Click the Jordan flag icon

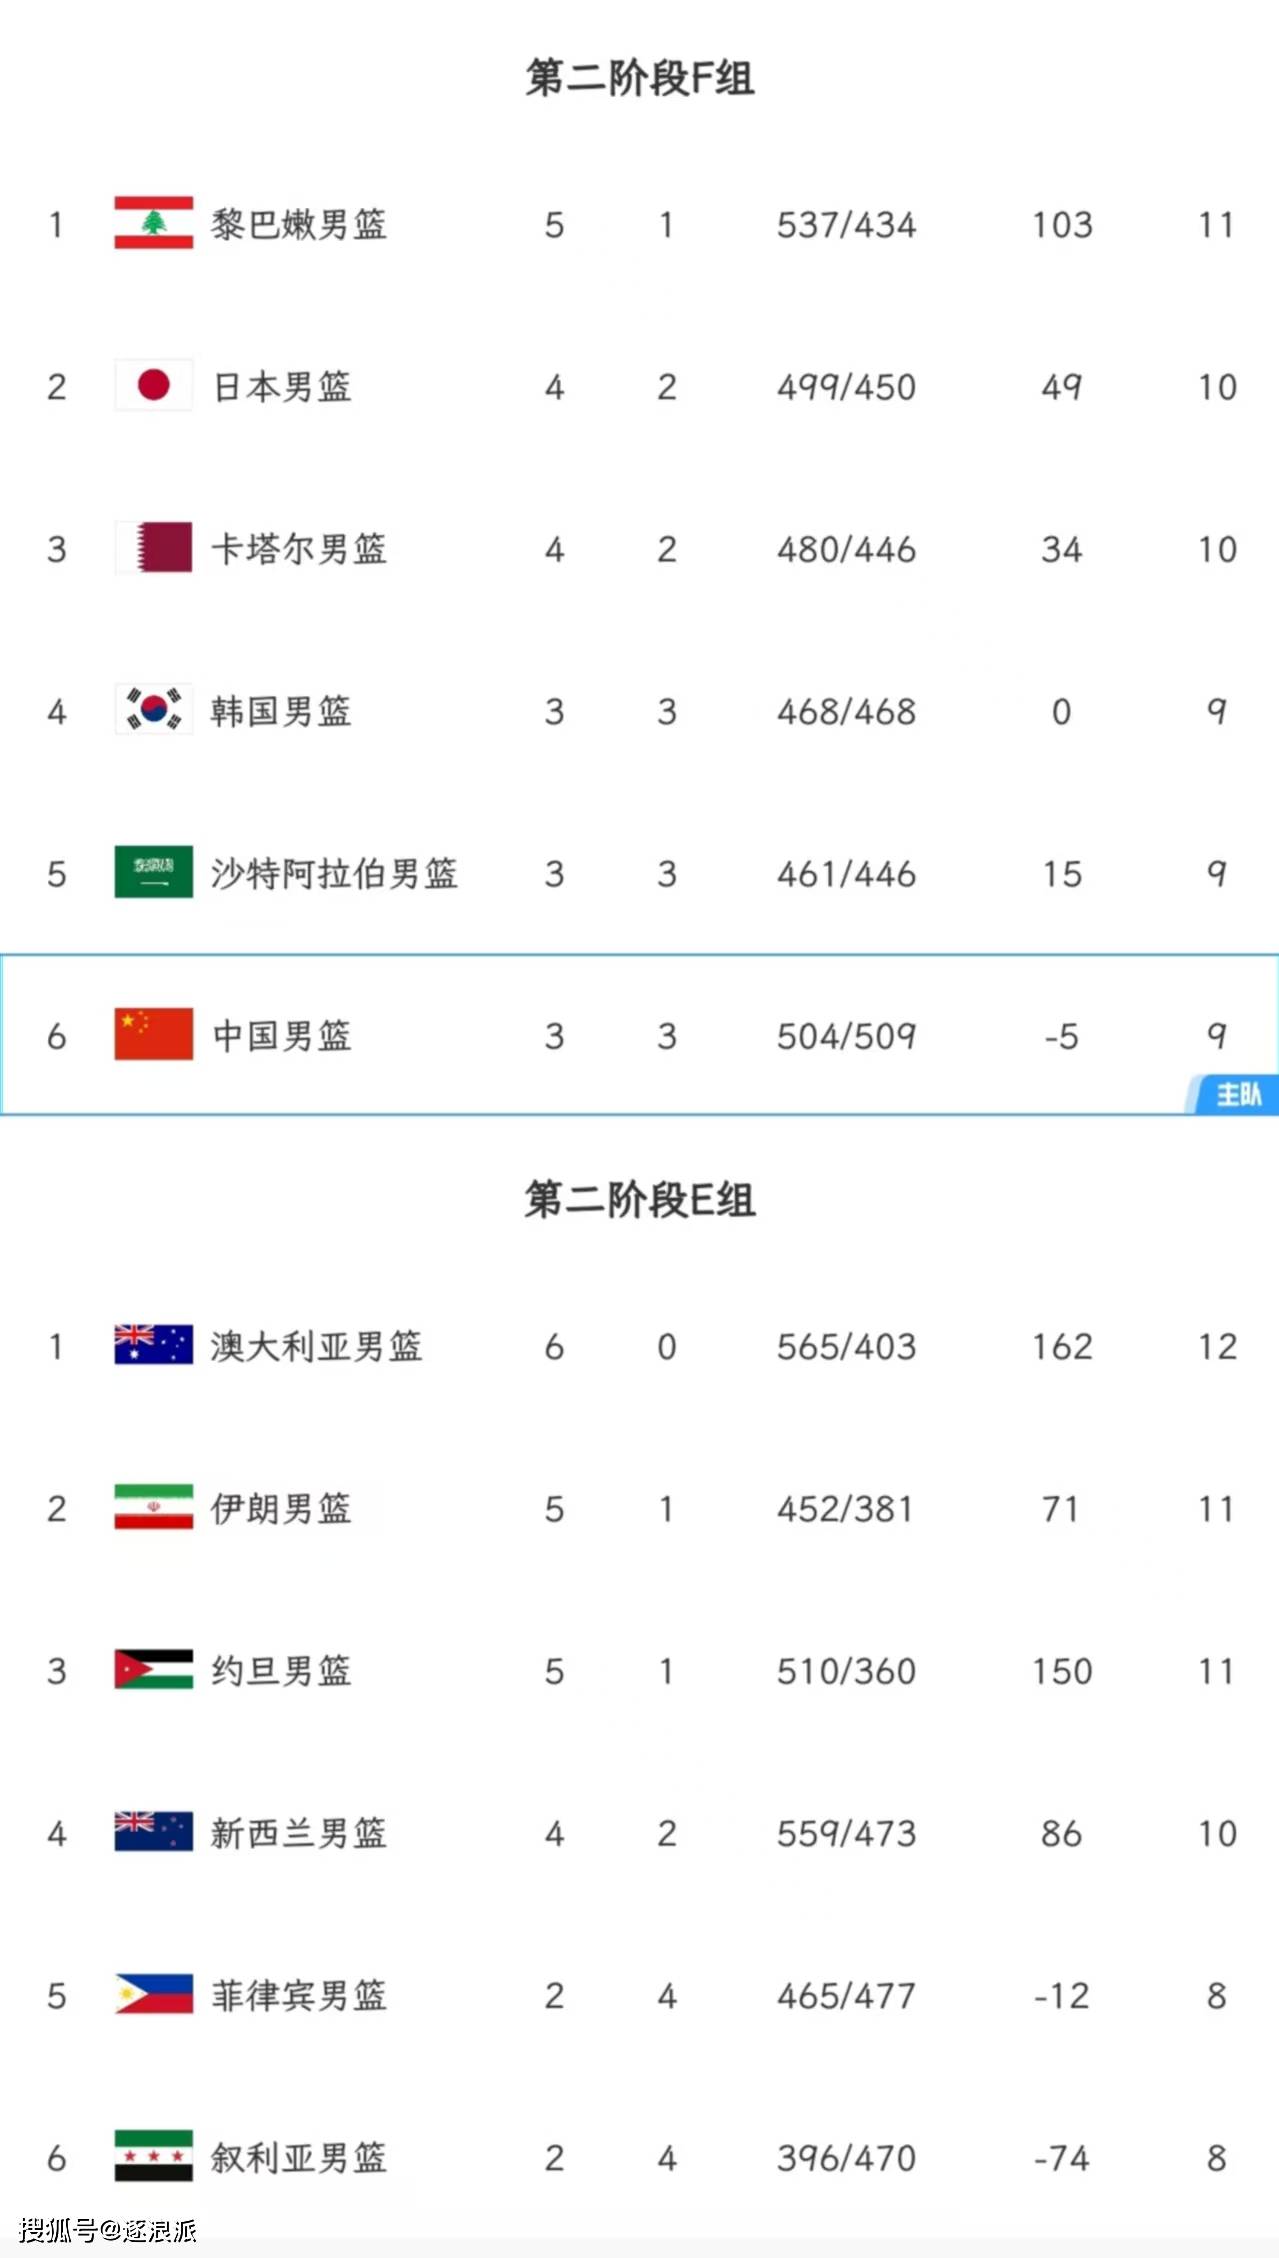[153, 1669]
